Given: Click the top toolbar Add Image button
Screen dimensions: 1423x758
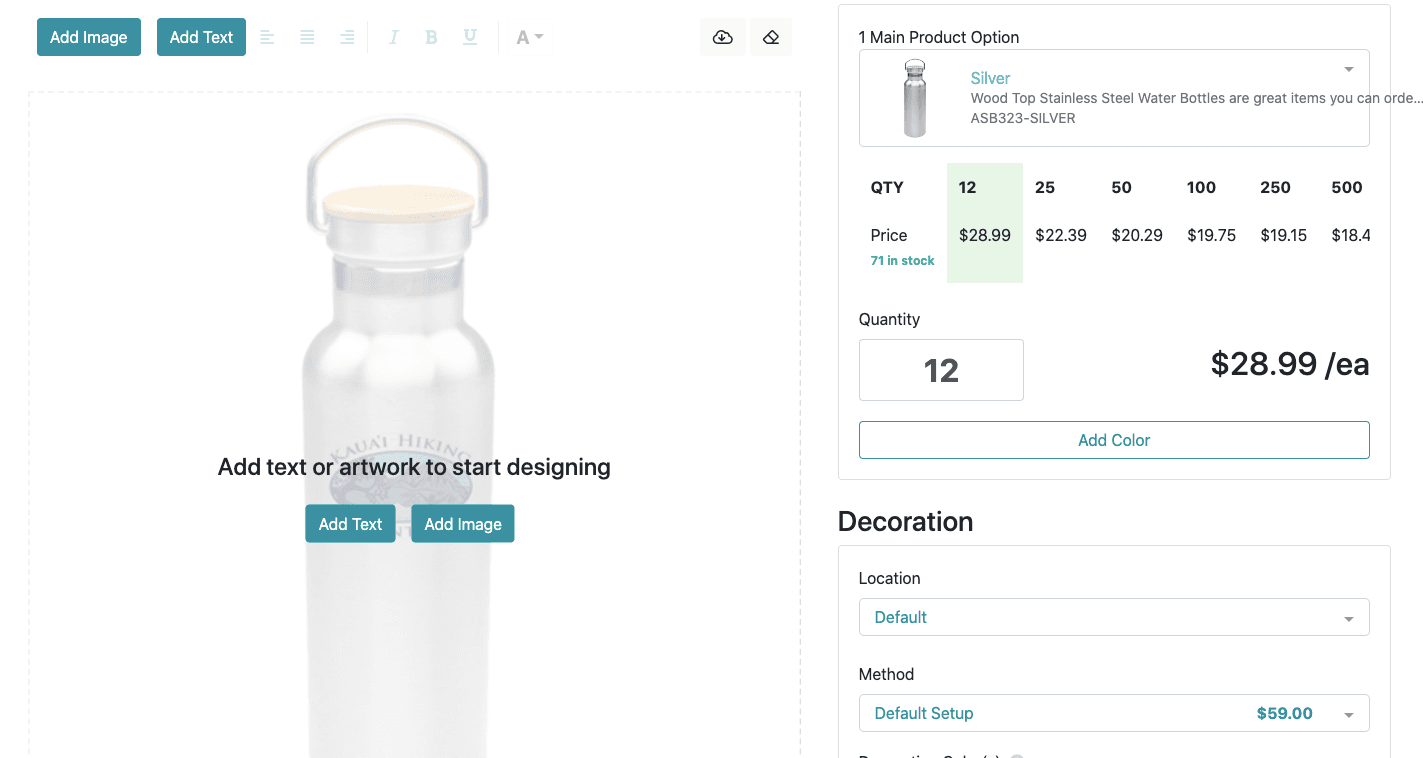Looking at the screenshot, I should (x=89, y=37).
